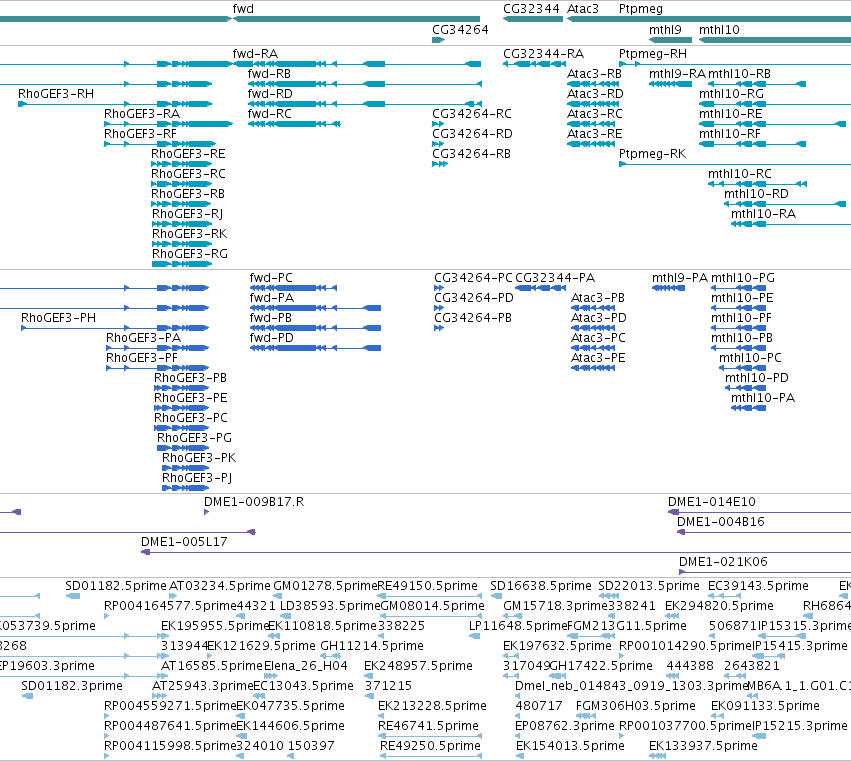
Task: Click the plain "Atac3" gene label
Action: click(582, 9)
